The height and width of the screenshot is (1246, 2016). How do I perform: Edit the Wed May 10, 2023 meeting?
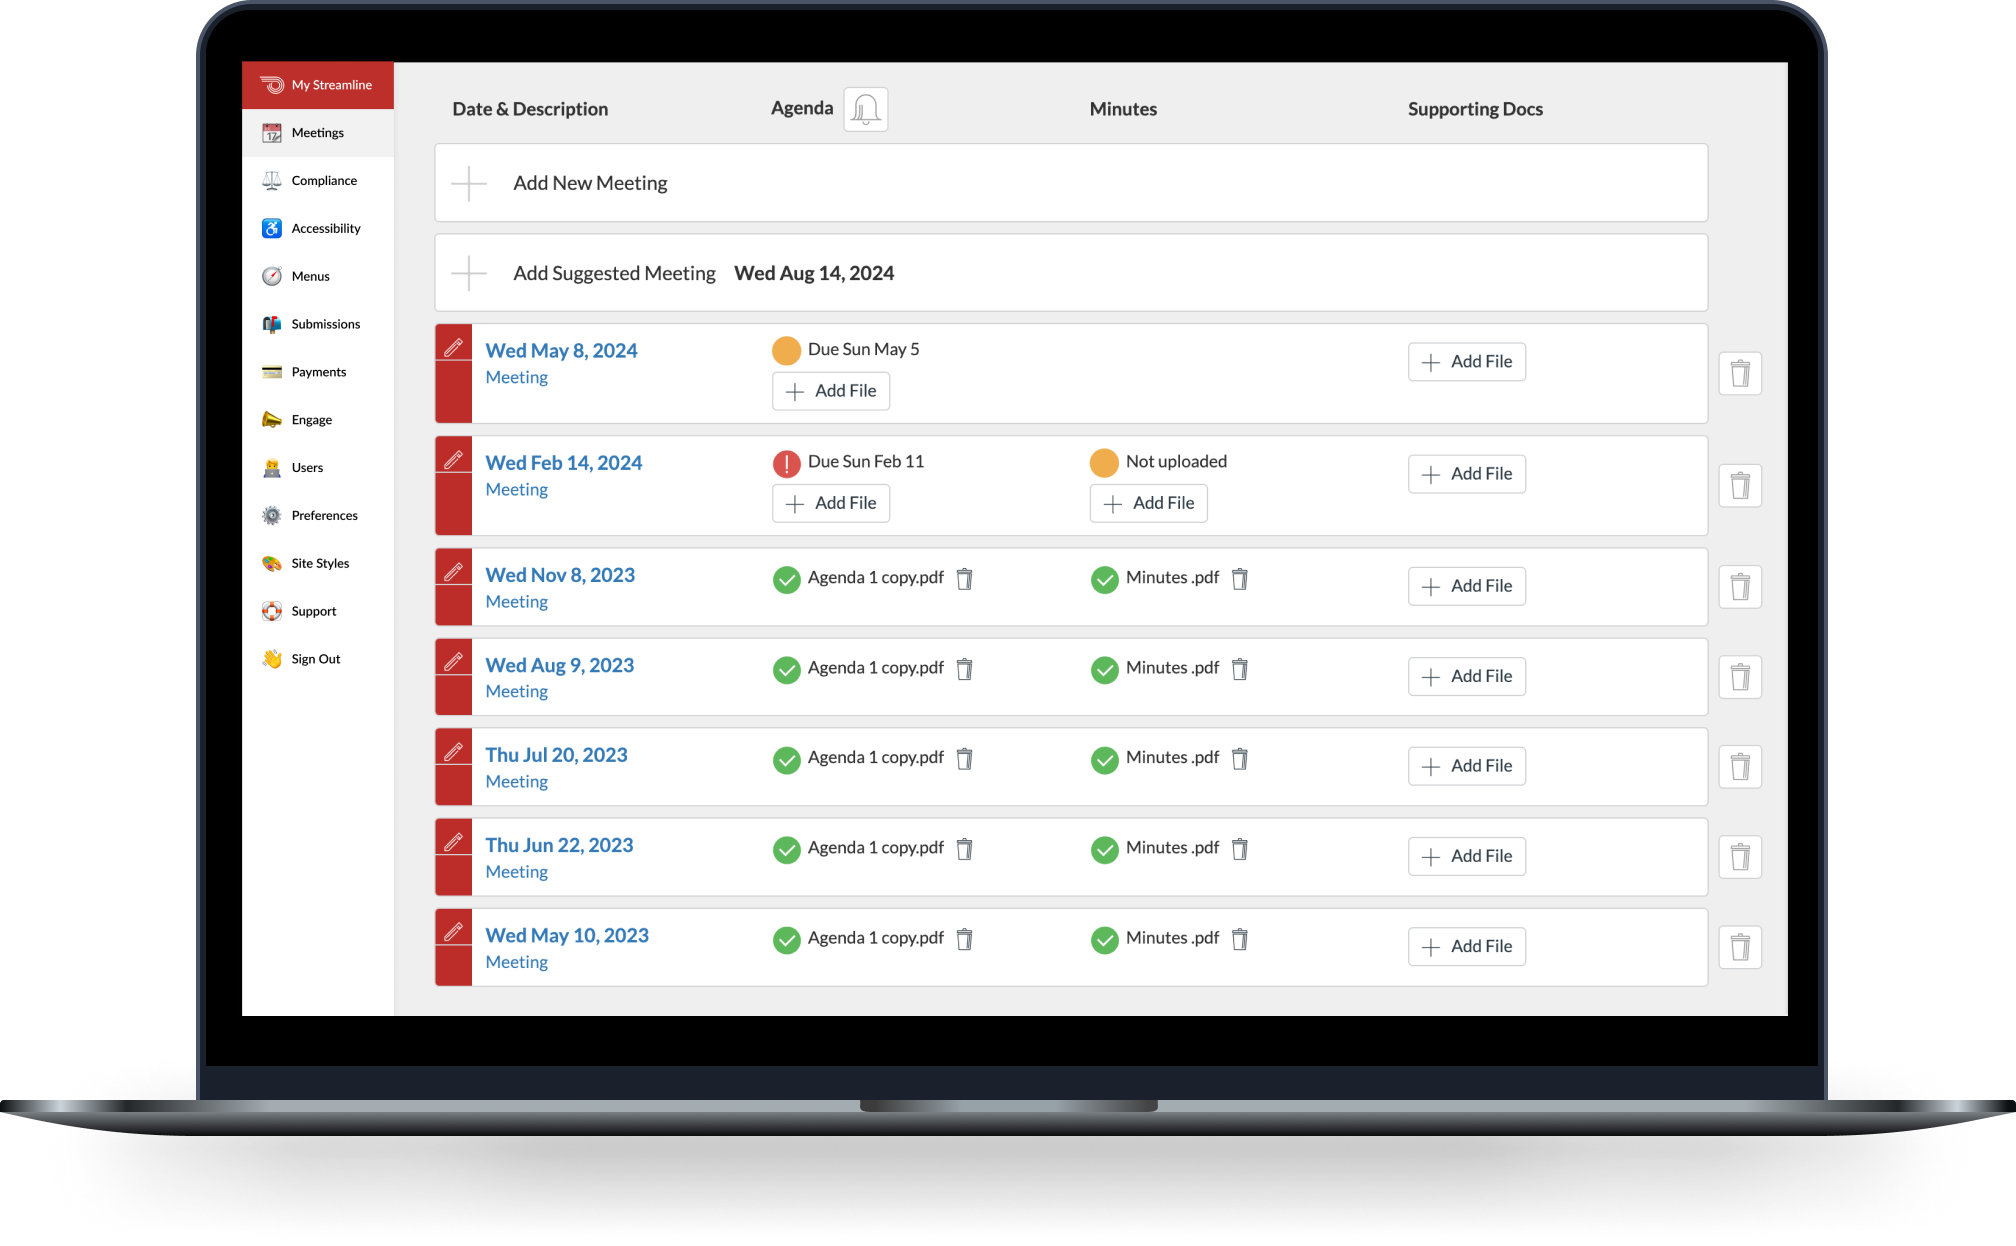click(x=453, y=932)
